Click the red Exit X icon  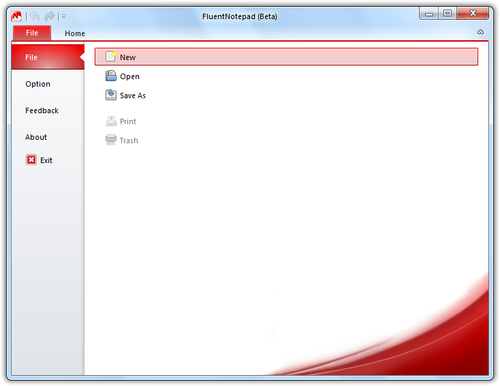coord(31,160)
